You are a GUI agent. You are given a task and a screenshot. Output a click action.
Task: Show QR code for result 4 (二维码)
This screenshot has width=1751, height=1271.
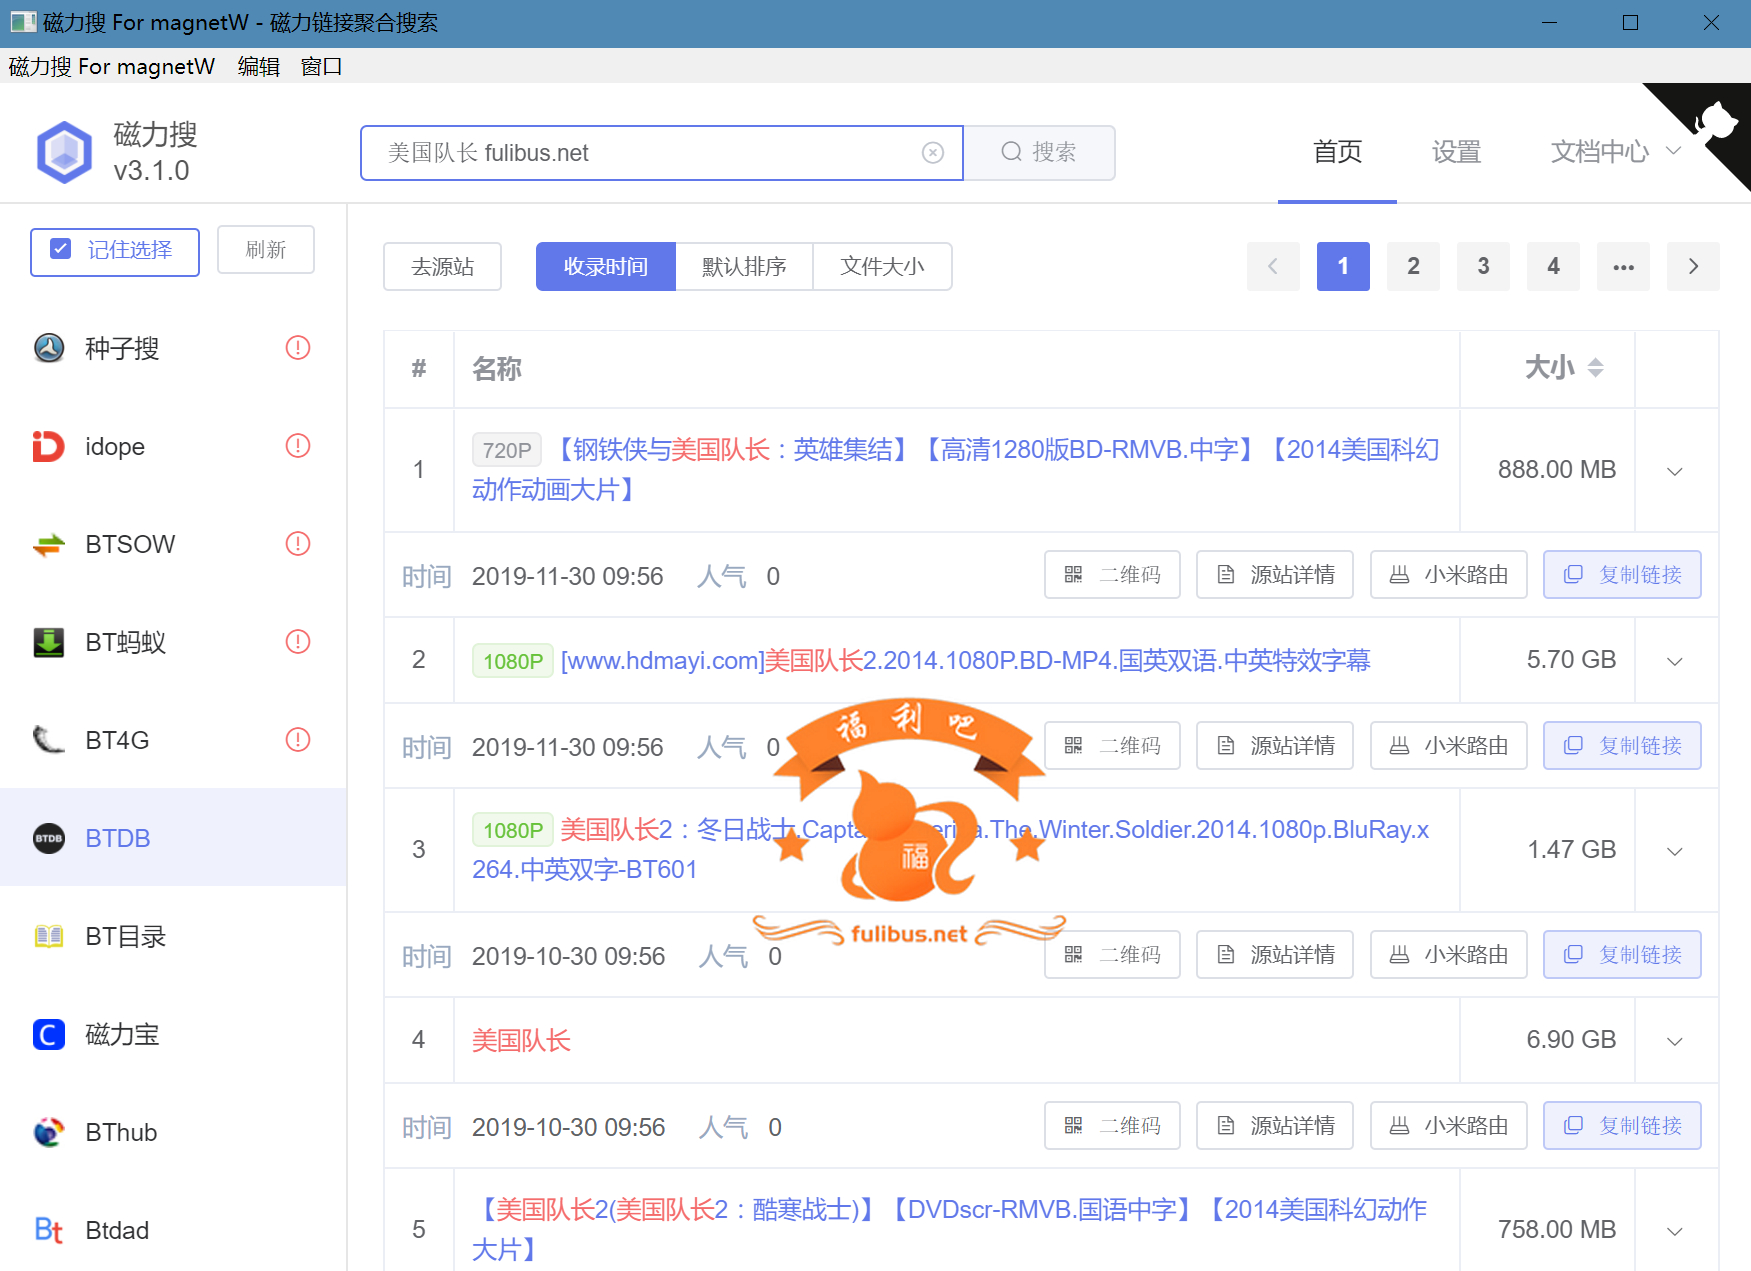coord(1112,1126)
